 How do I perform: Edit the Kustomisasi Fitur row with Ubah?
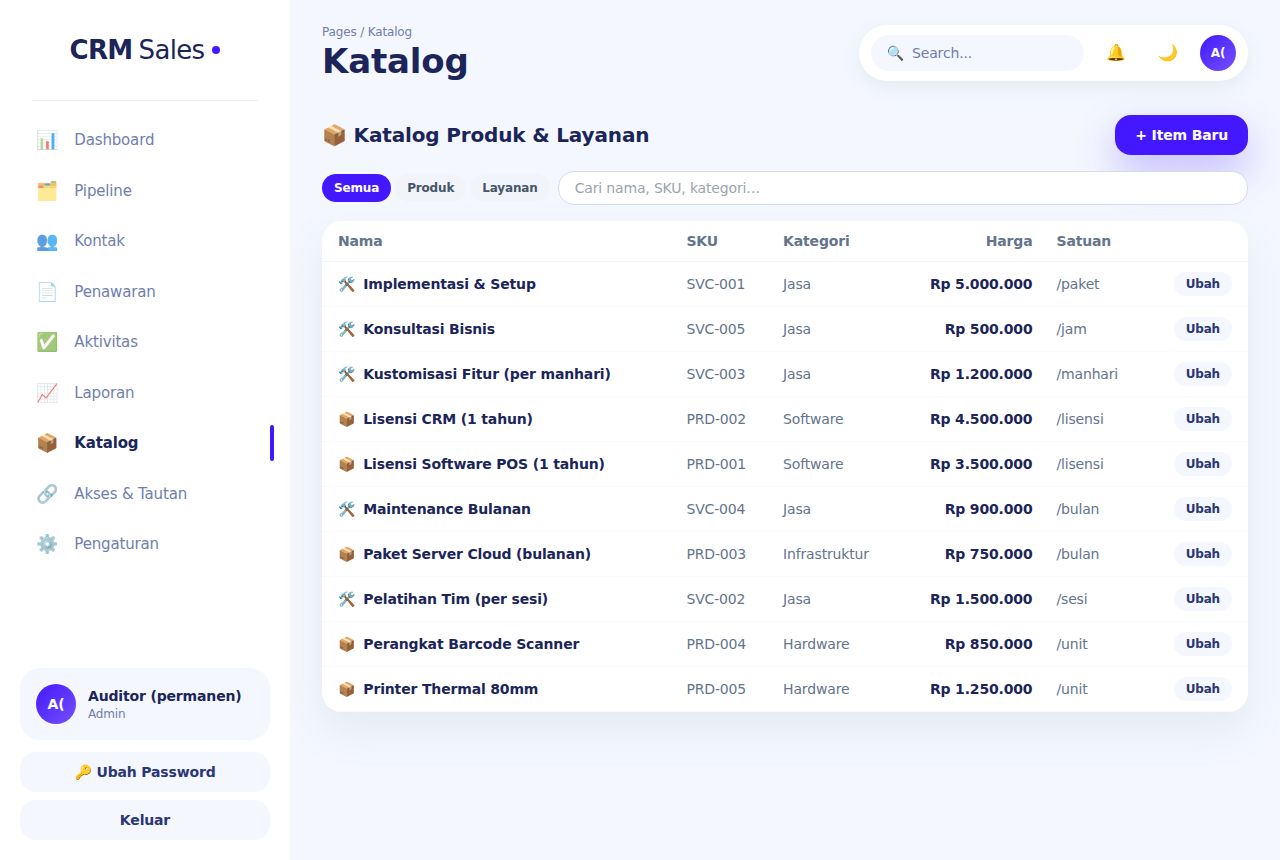pos(1202,374)
